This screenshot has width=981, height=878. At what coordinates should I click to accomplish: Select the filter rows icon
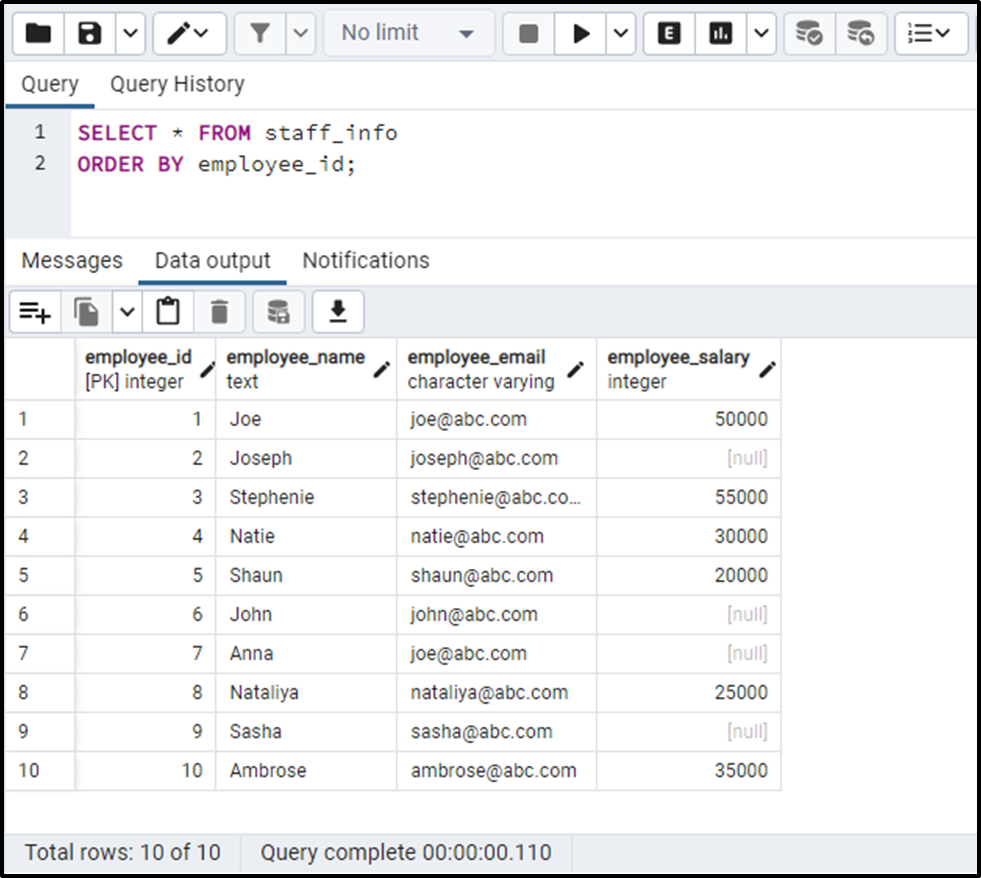(x=259, y=33)
